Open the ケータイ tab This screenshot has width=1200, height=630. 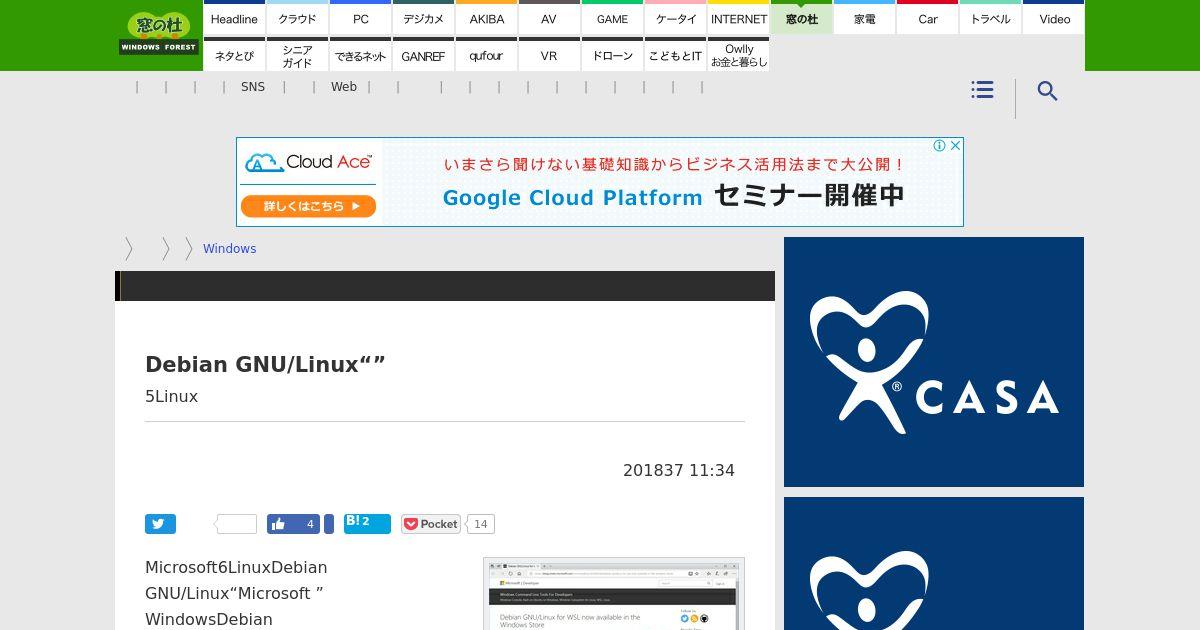click(675, 18)
